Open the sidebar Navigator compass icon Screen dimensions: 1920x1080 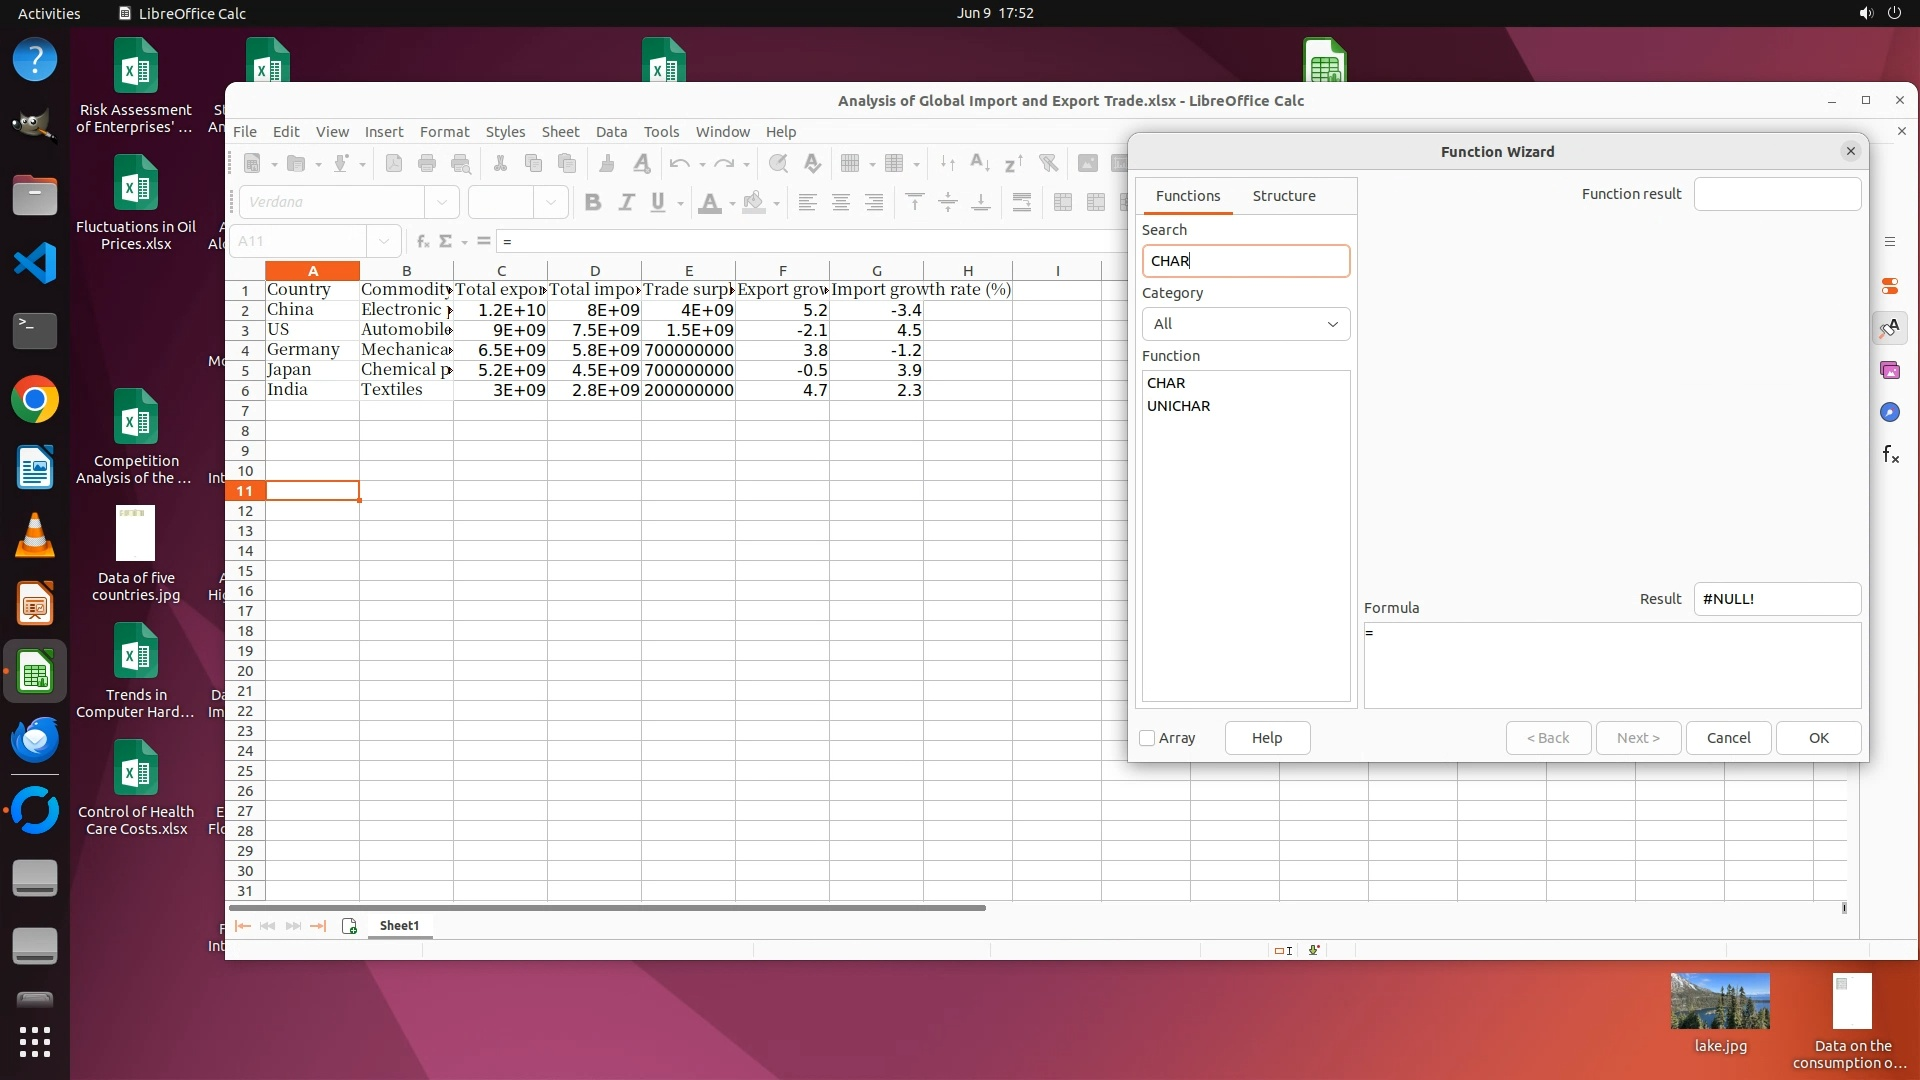[x=1889, y=412]
